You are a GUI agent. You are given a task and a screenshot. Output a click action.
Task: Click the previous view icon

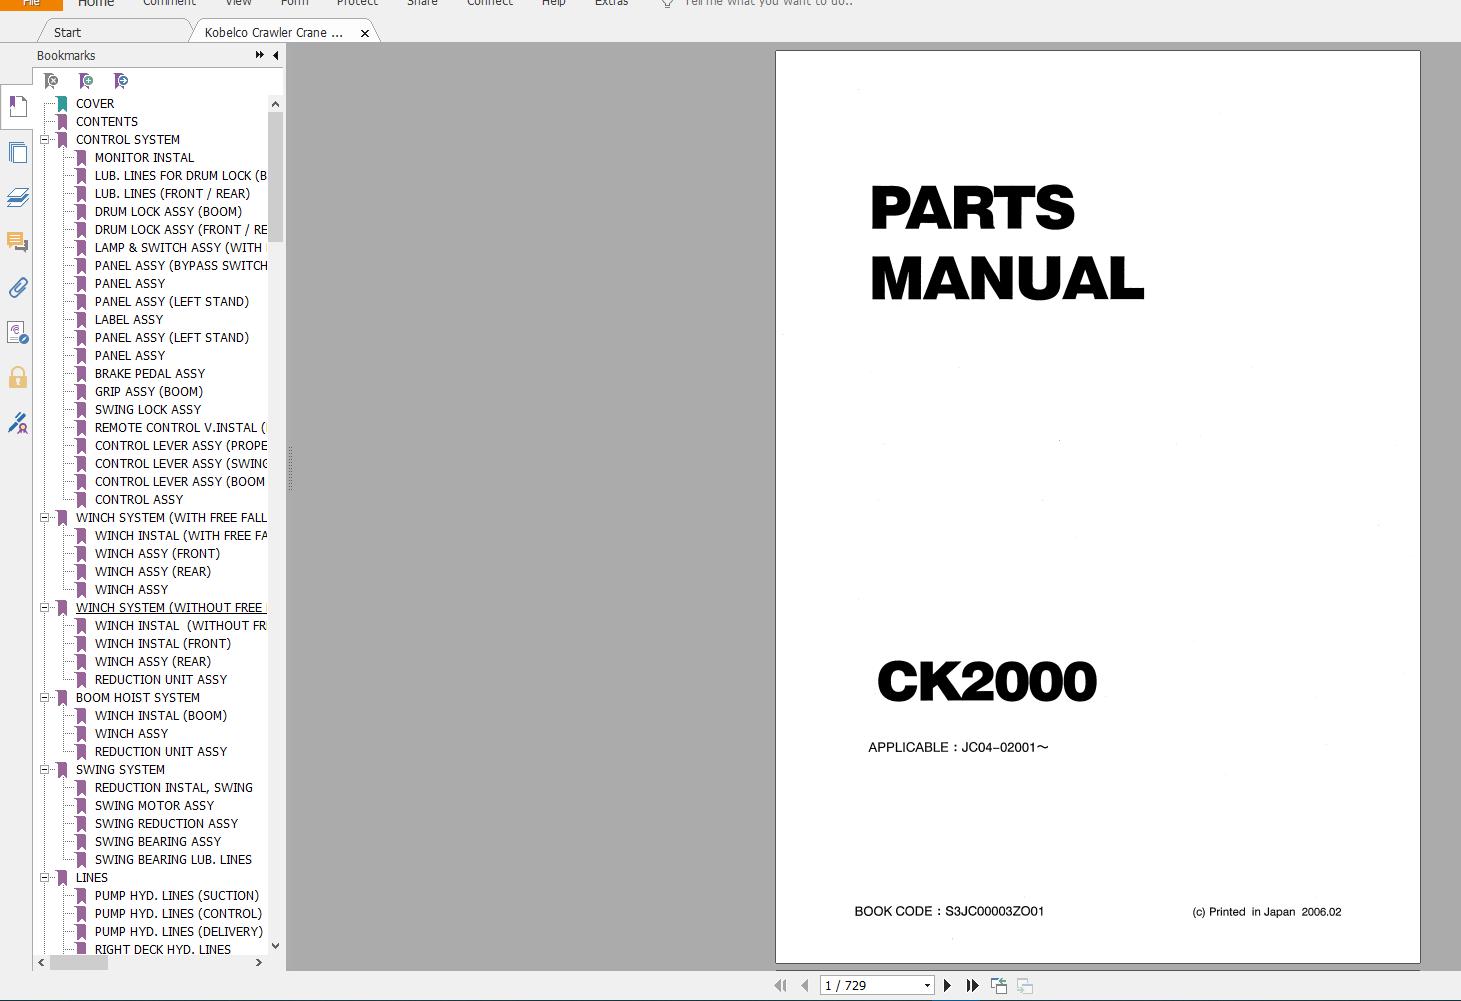click(999, 986)
